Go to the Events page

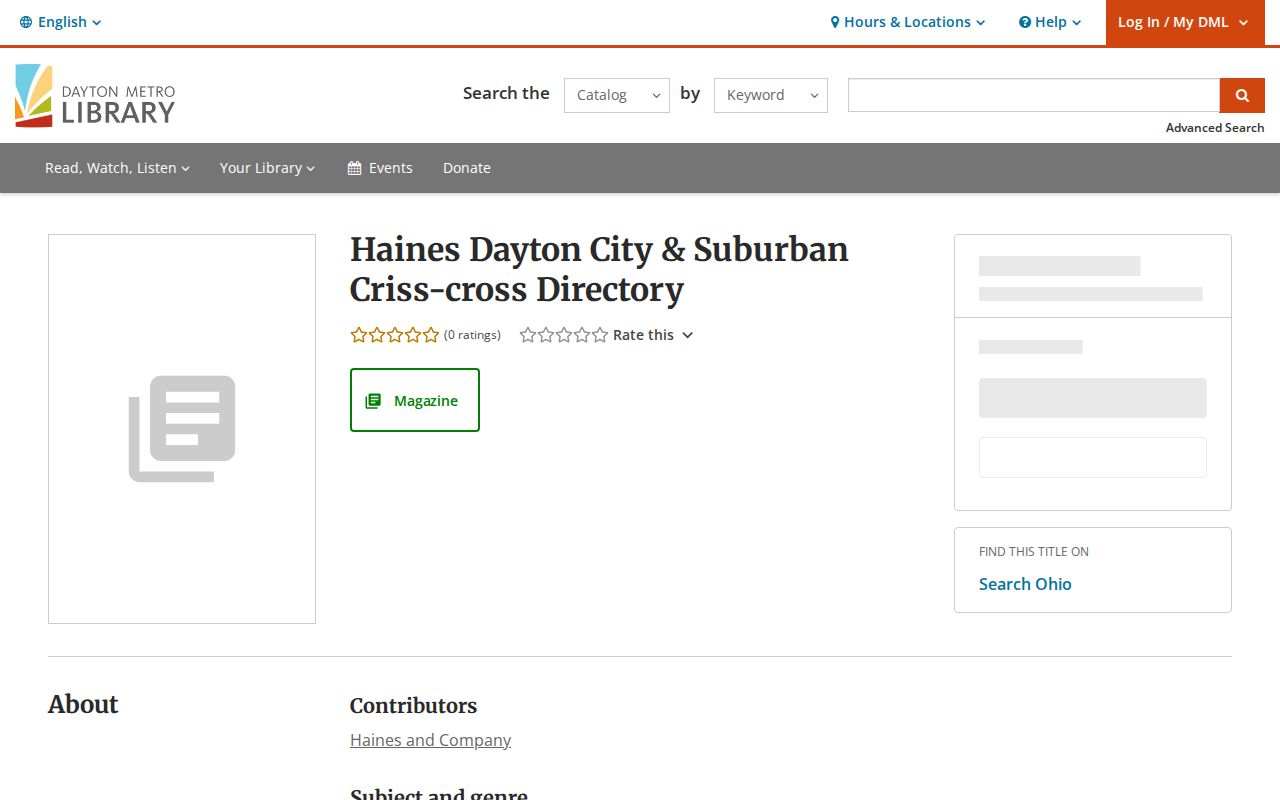(380, 168)
